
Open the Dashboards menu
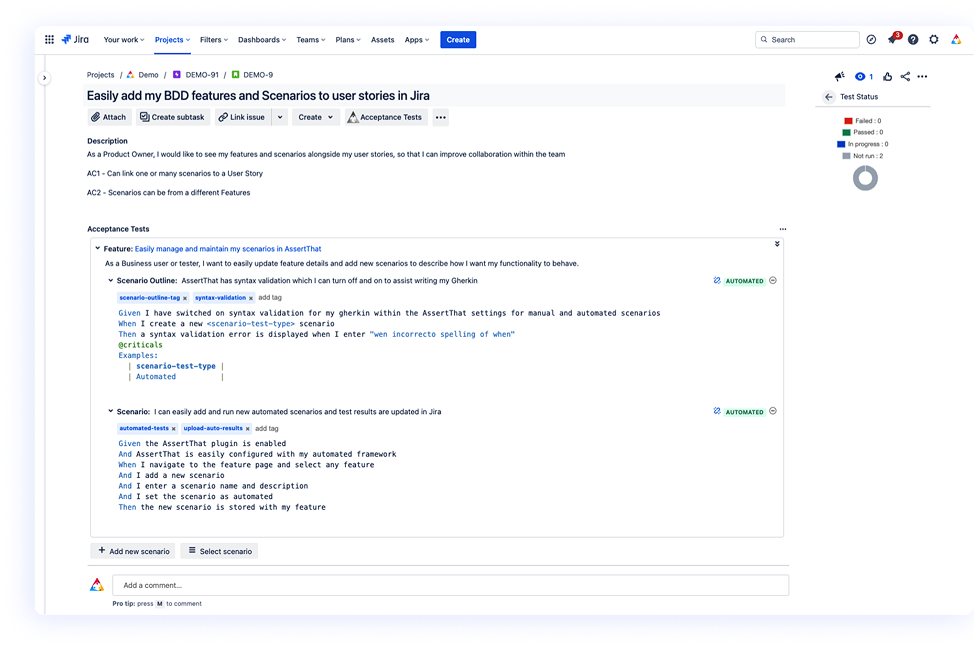point(261,39)
